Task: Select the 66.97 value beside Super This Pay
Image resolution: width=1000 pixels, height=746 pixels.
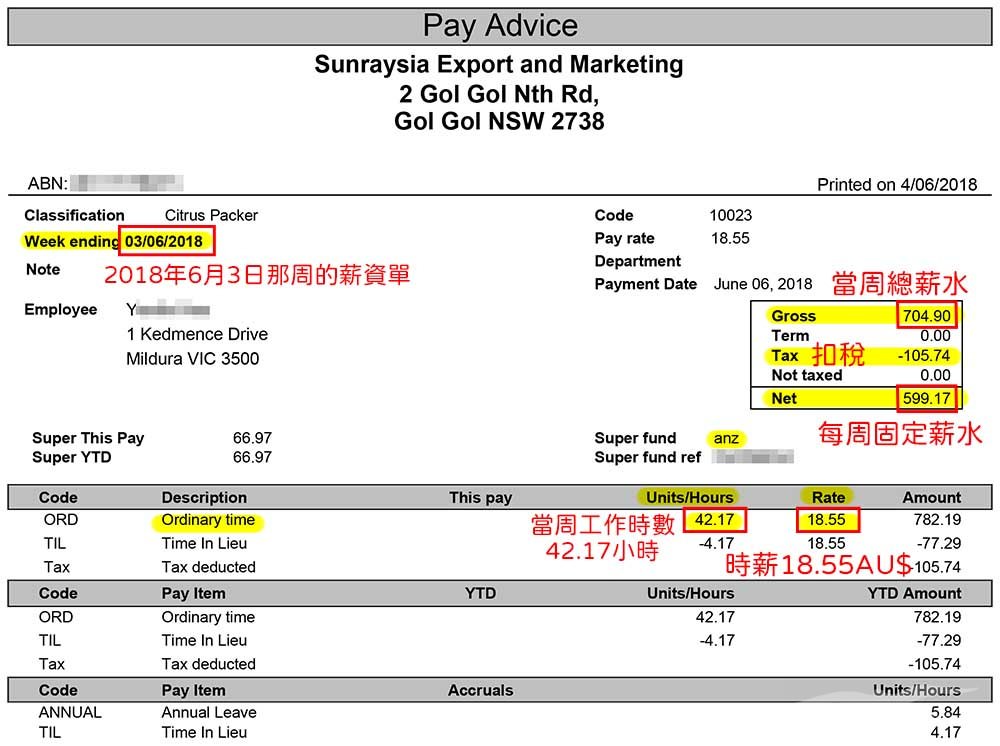Action: [x=253, y=438]
